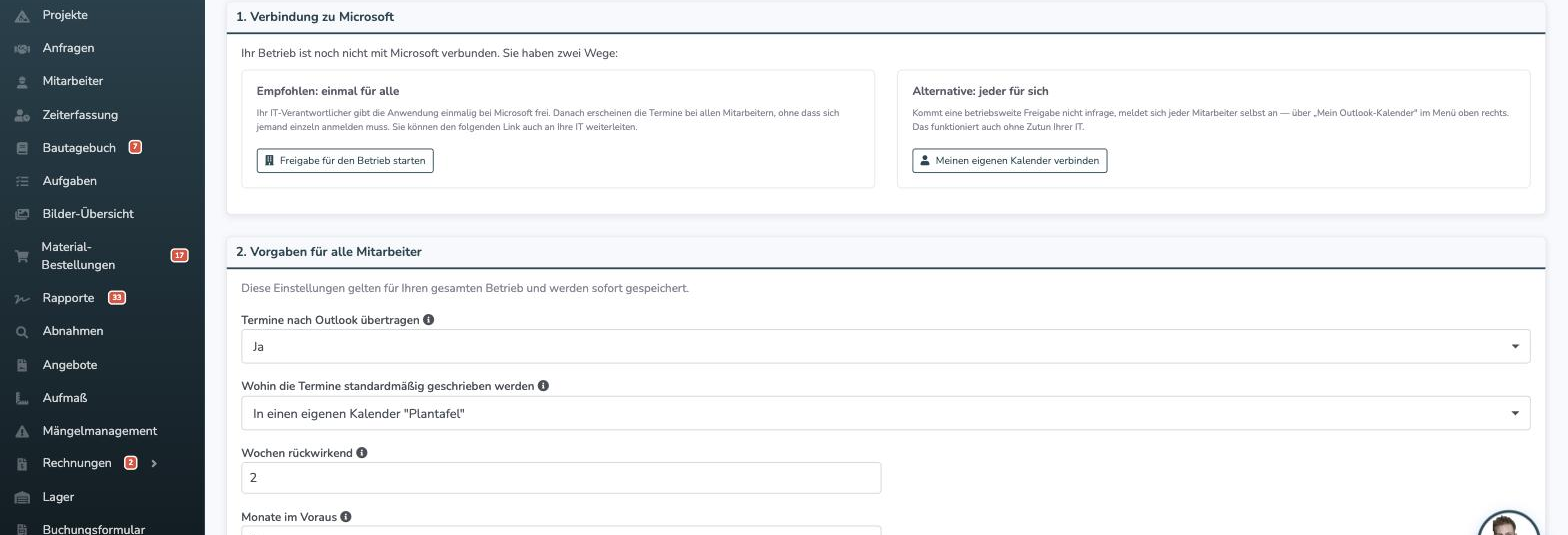1568x535 pixels.
Task: Click the Rechnungen invoice icon
Action: (22, 465)
